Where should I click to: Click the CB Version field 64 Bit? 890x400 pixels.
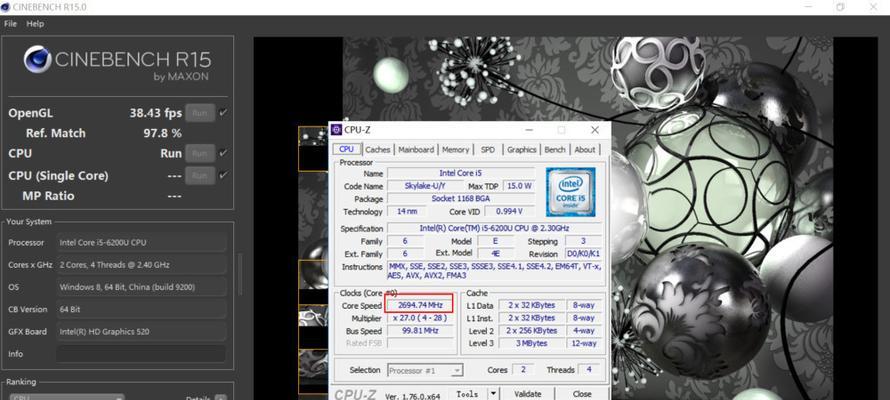pos(141,309)
